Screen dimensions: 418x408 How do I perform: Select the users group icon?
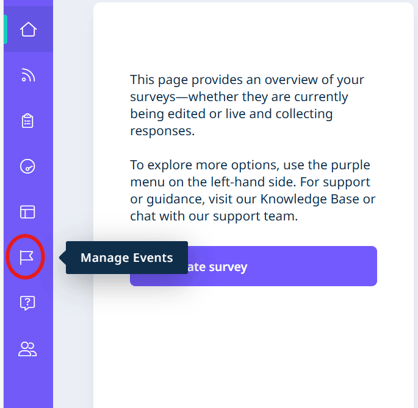pos(27,349)
